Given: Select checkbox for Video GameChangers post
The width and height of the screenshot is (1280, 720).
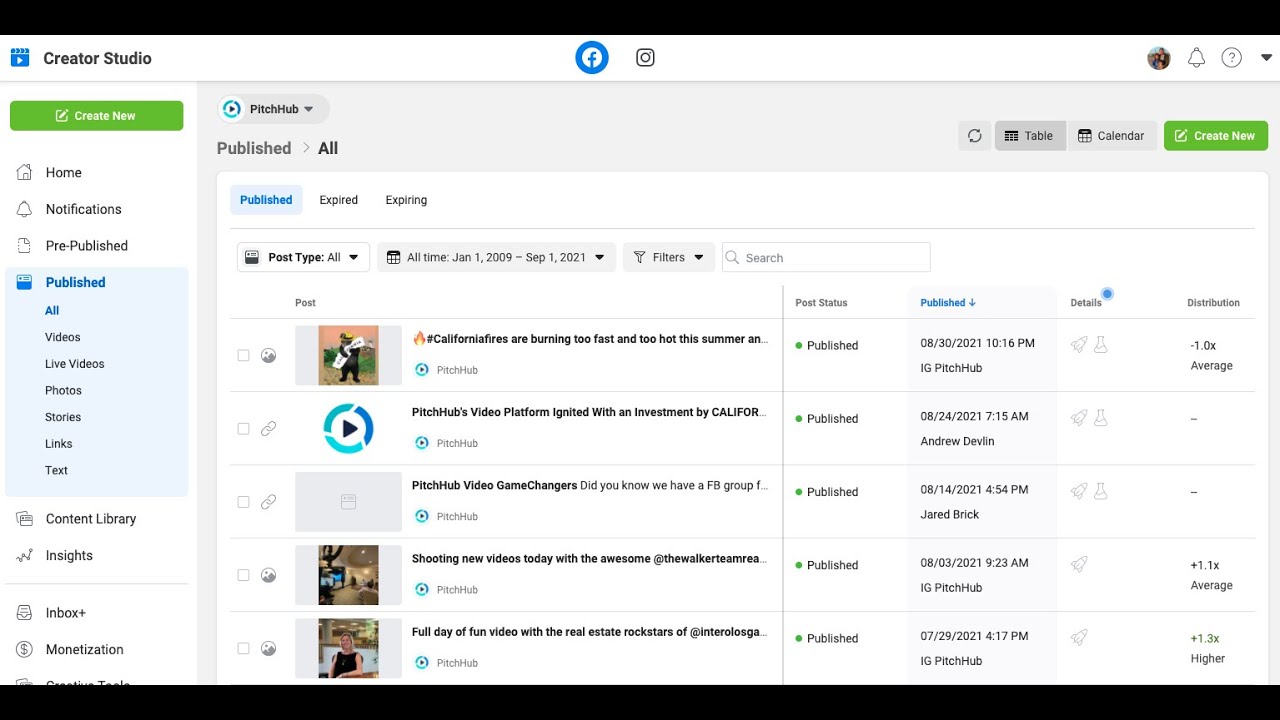Looking at the screenshot, I should (243, 502).
